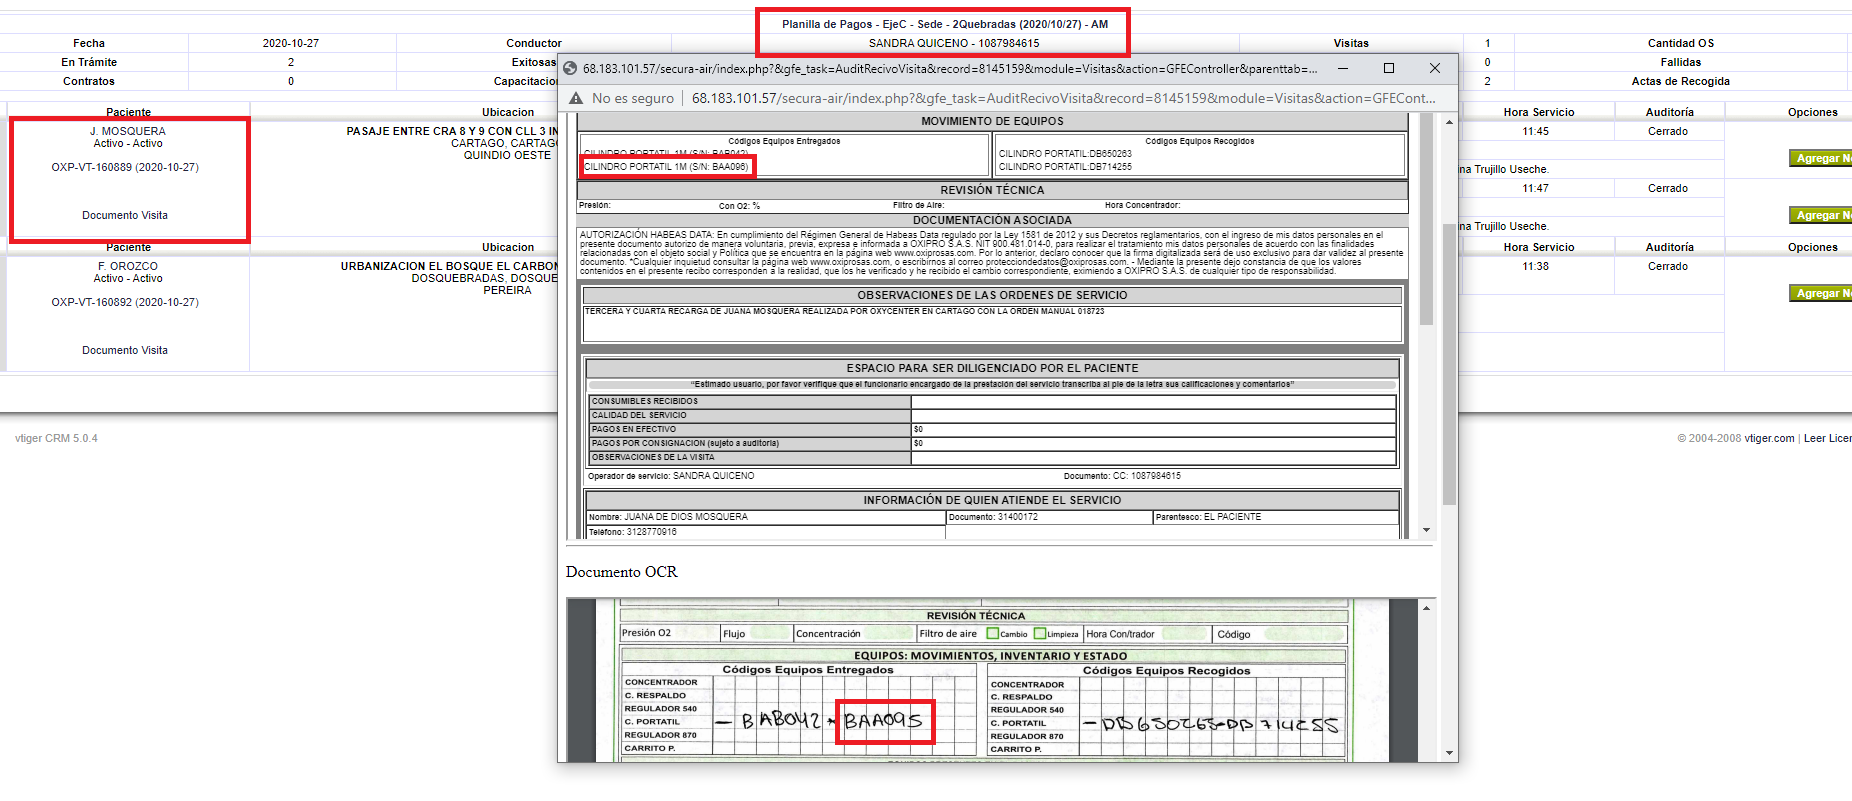Maximize the AuditRecivoVisita popup window
Image resolution: width=1852 pixels, height=801 pixels.
(1389, 68)
